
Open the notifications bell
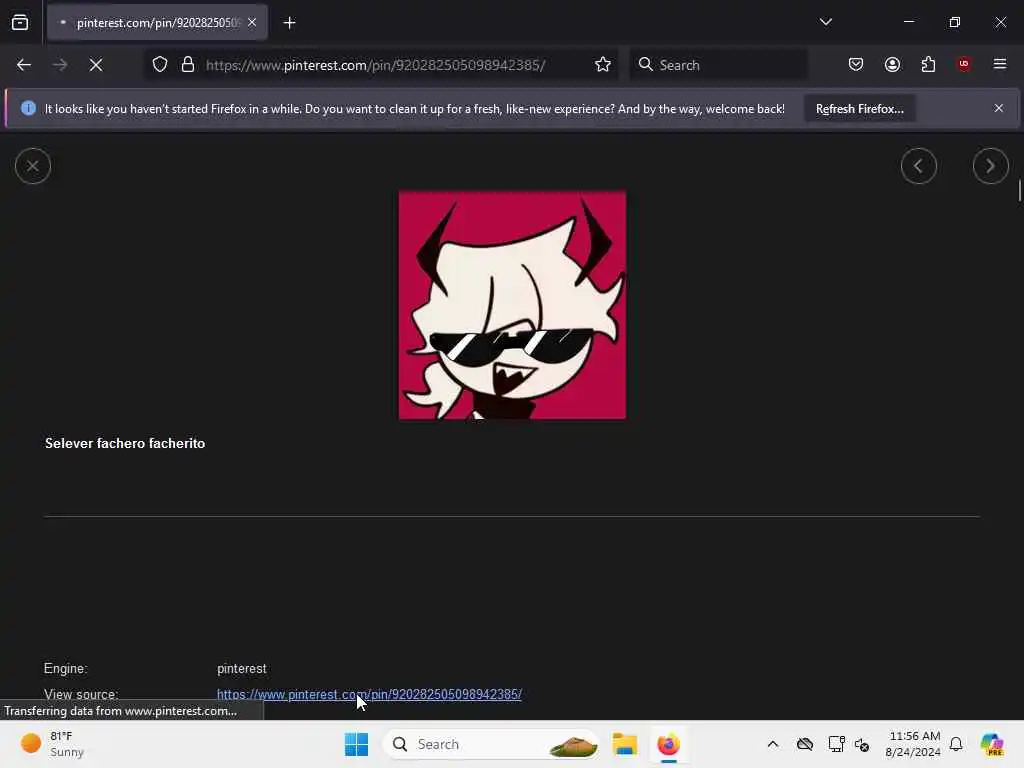pos(956,744)
